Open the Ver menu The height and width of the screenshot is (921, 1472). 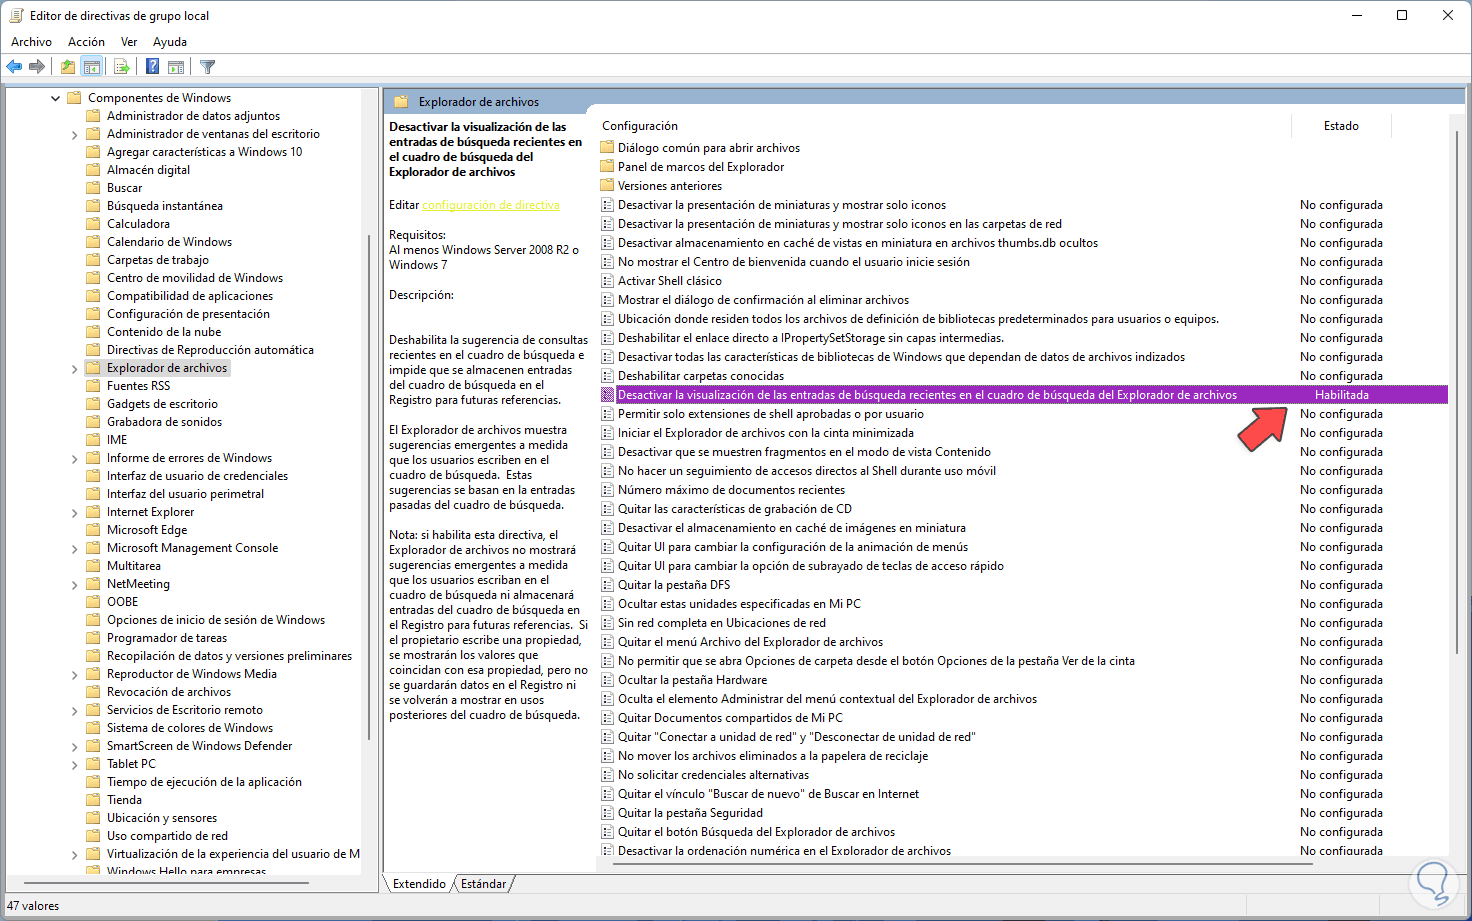[129, 42]
